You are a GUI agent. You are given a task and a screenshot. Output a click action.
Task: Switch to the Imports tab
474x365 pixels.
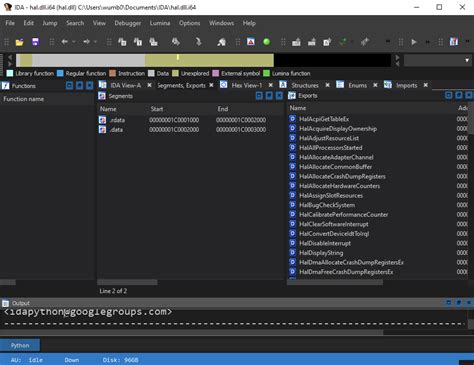[x=406, y=85]
